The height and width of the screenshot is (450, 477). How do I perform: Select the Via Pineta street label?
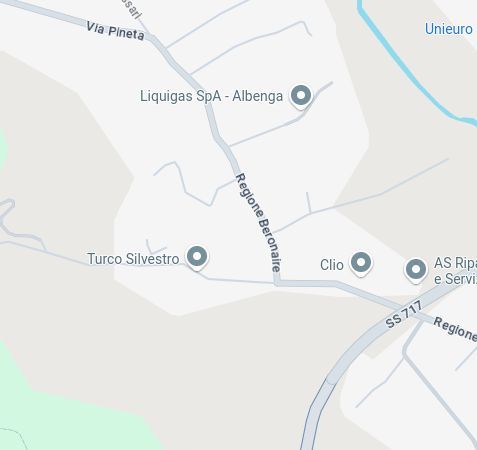tap(115, 31)
